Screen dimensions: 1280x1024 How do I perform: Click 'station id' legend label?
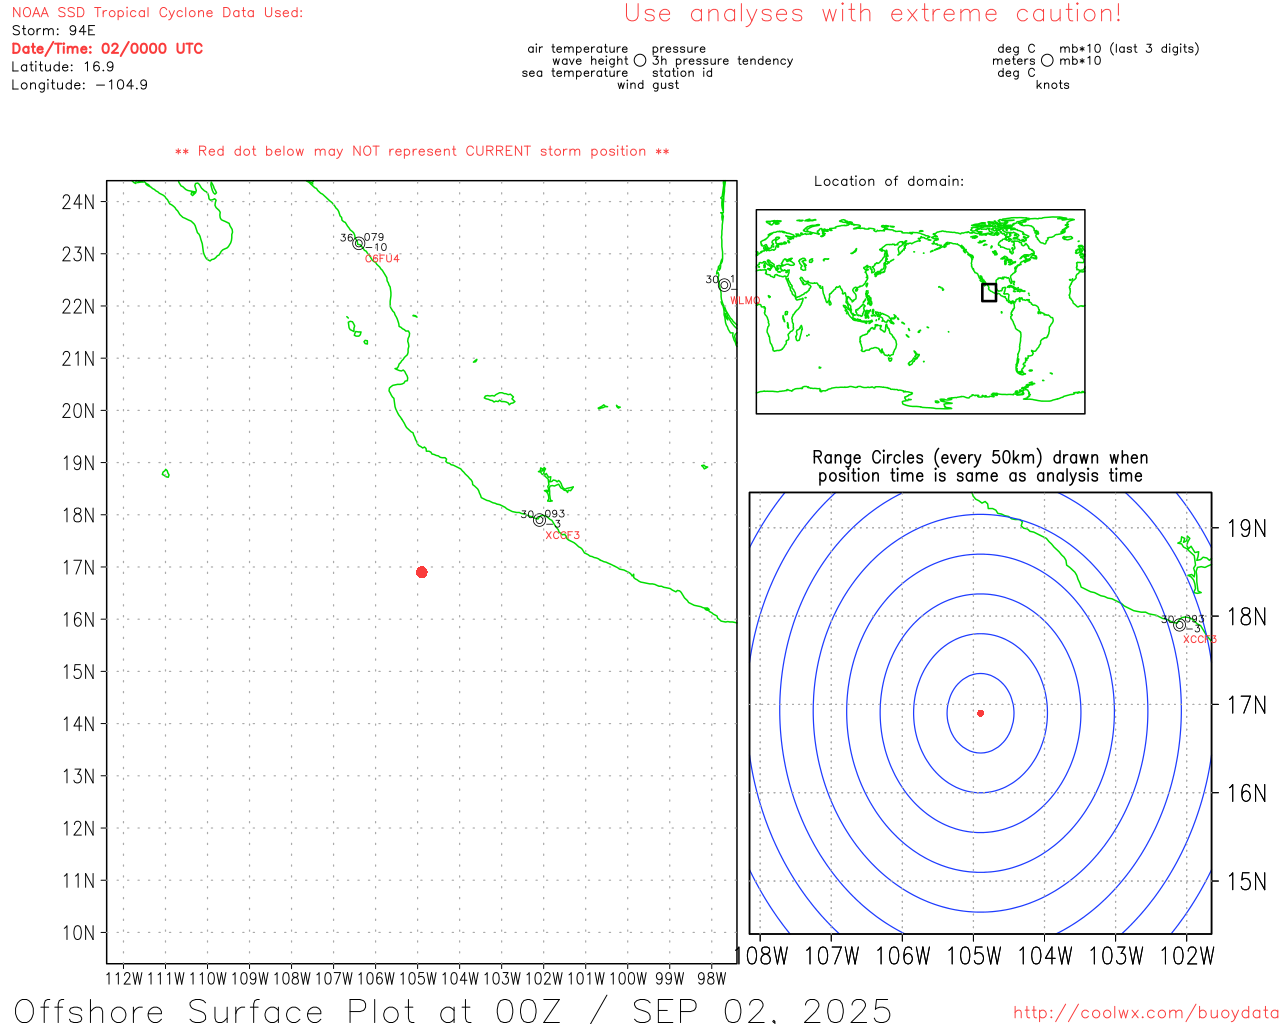coord(682,73)
